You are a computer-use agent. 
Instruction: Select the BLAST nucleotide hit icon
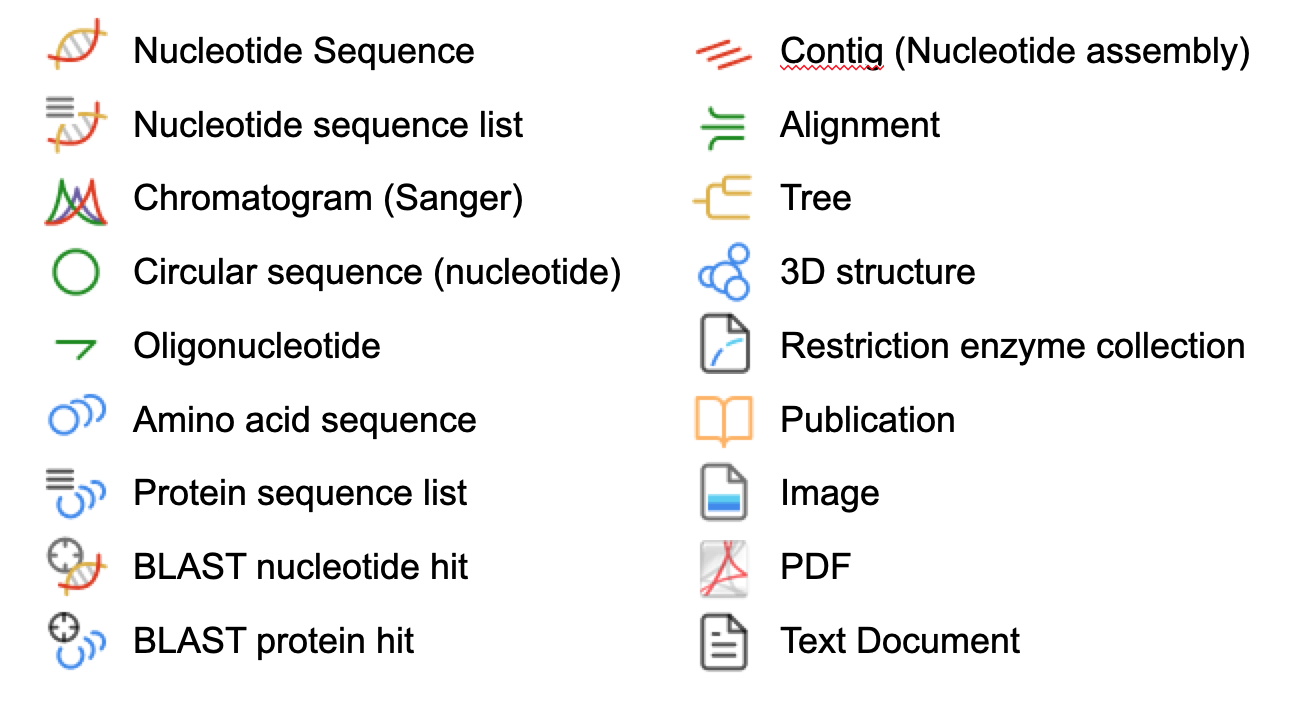pyautogui.click(x=76, y=567)
